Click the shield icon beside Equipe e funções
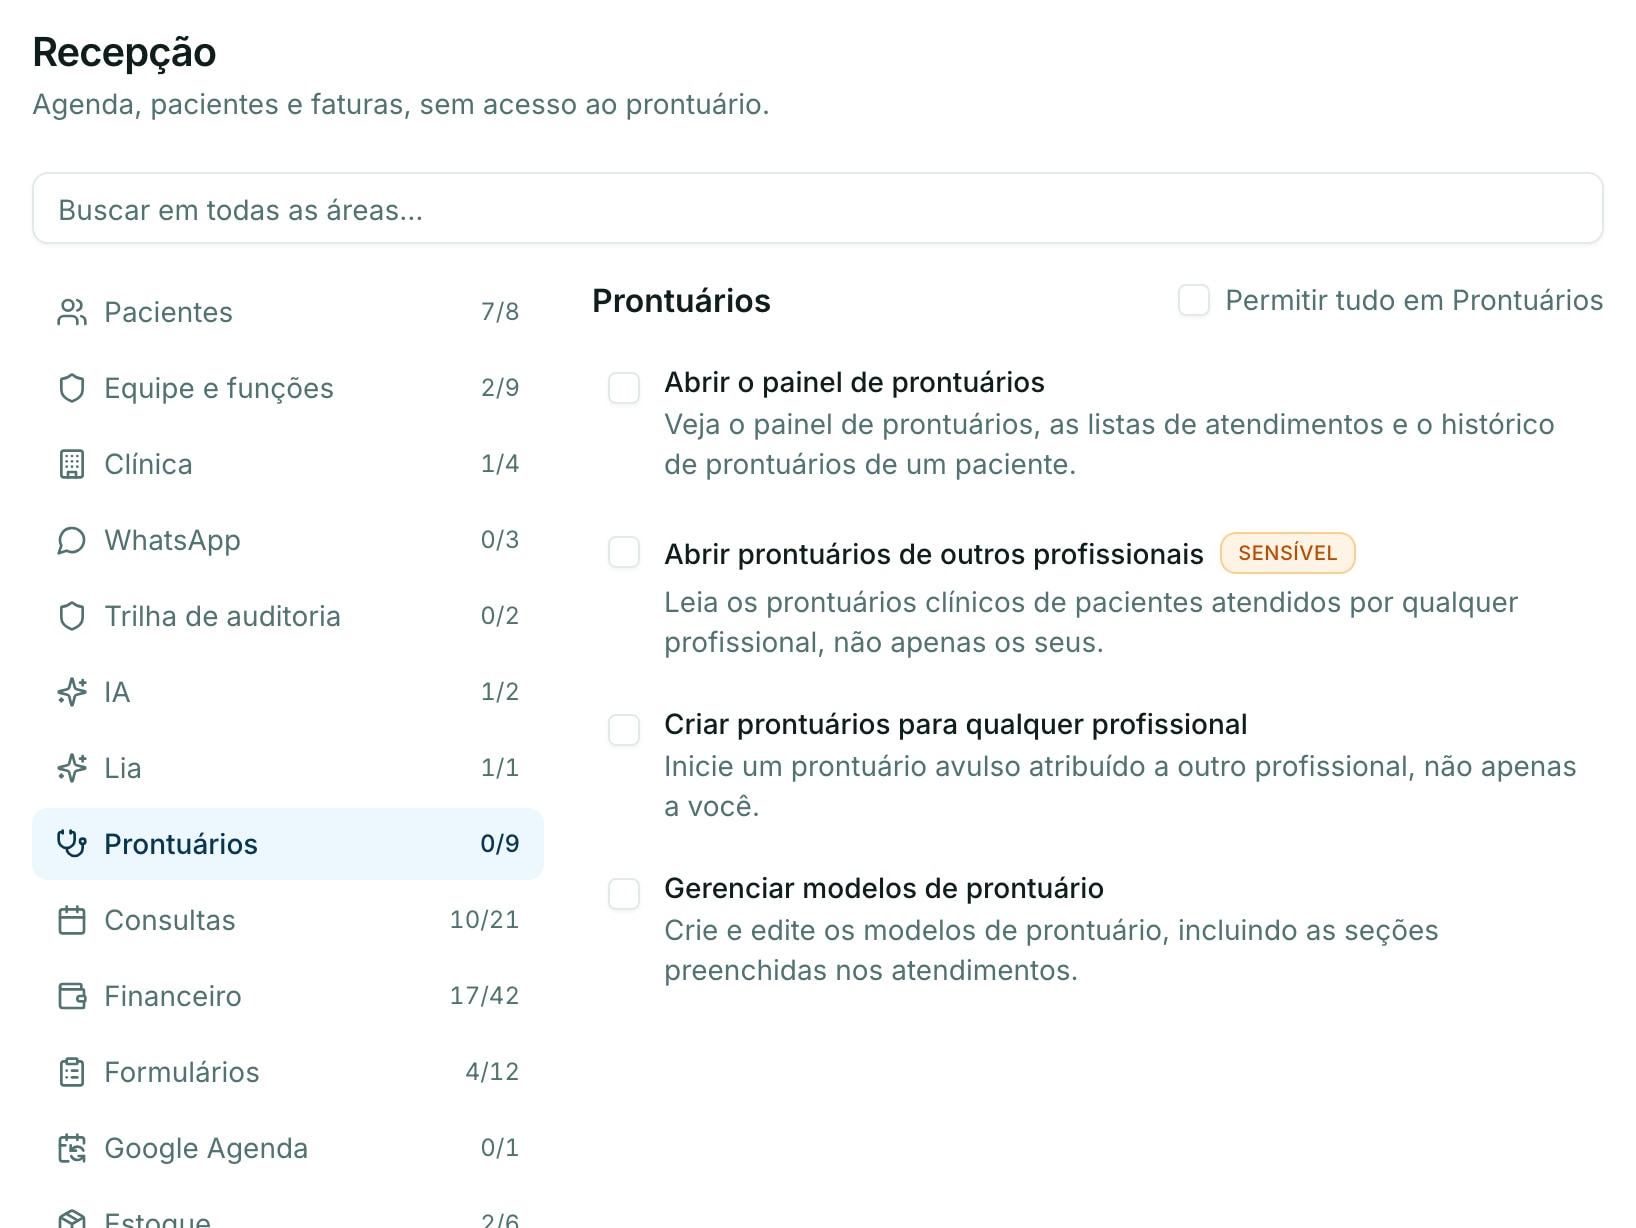Image resolution: width=1636 pixels, height=1228 pixels. (72, 388)
